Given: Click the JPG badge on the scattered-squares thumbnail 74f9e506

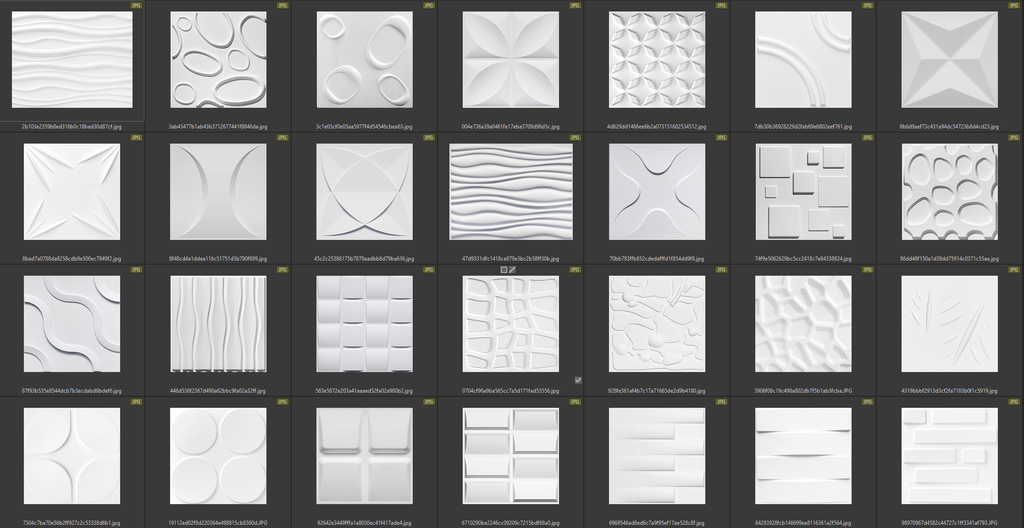Looking at the screenshot, I should tap(868, 137).
